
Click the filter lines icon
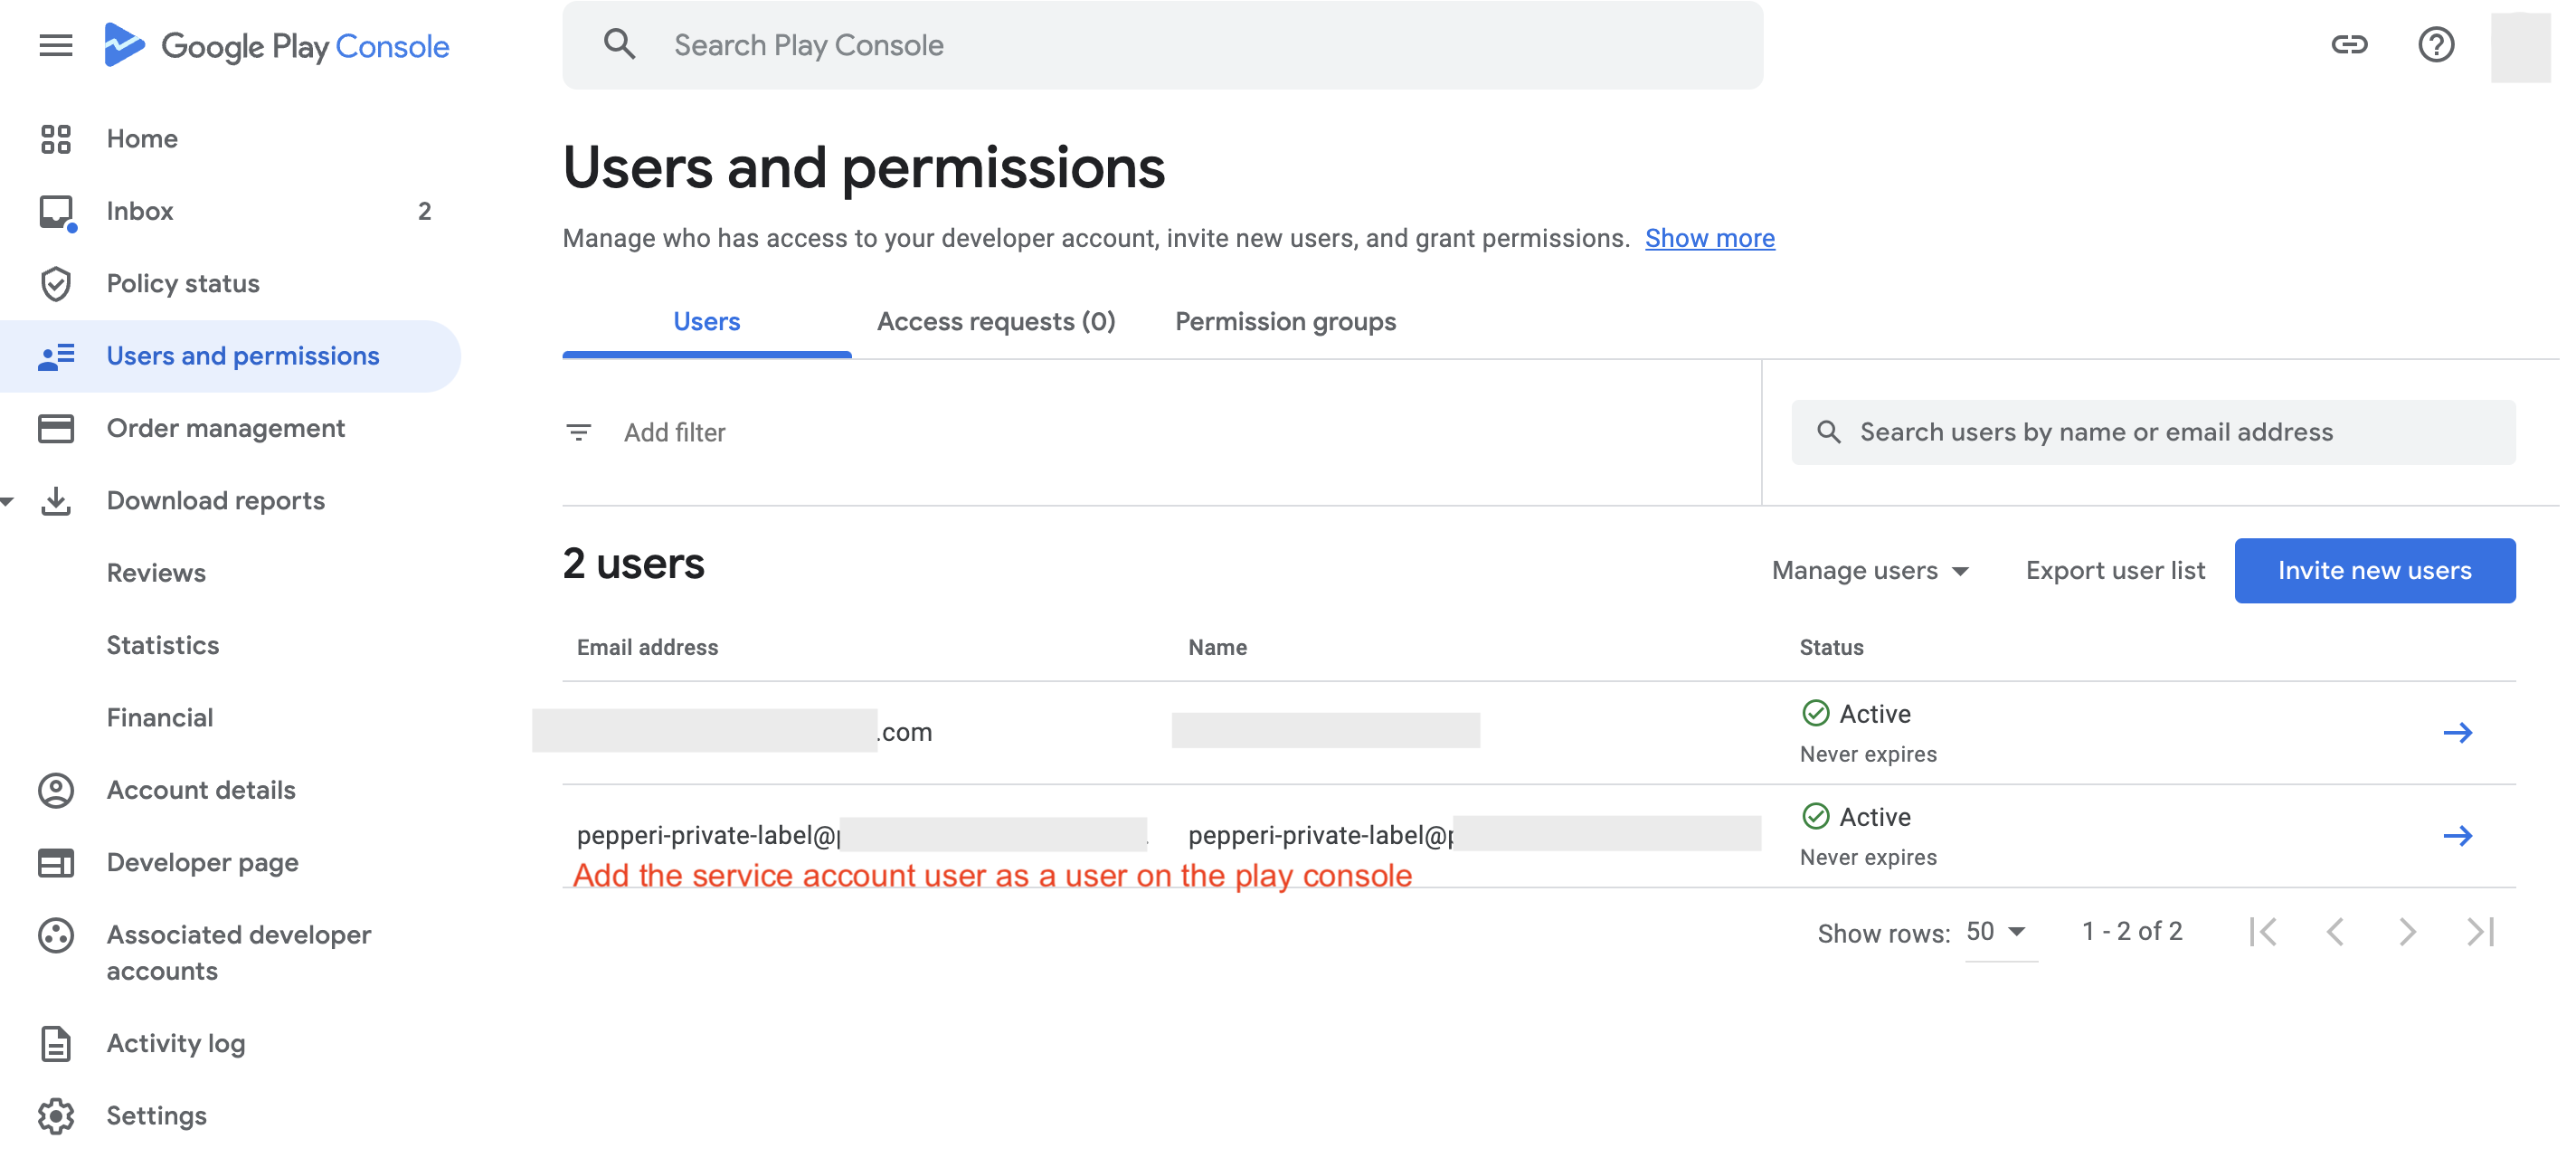click(579, 432)
